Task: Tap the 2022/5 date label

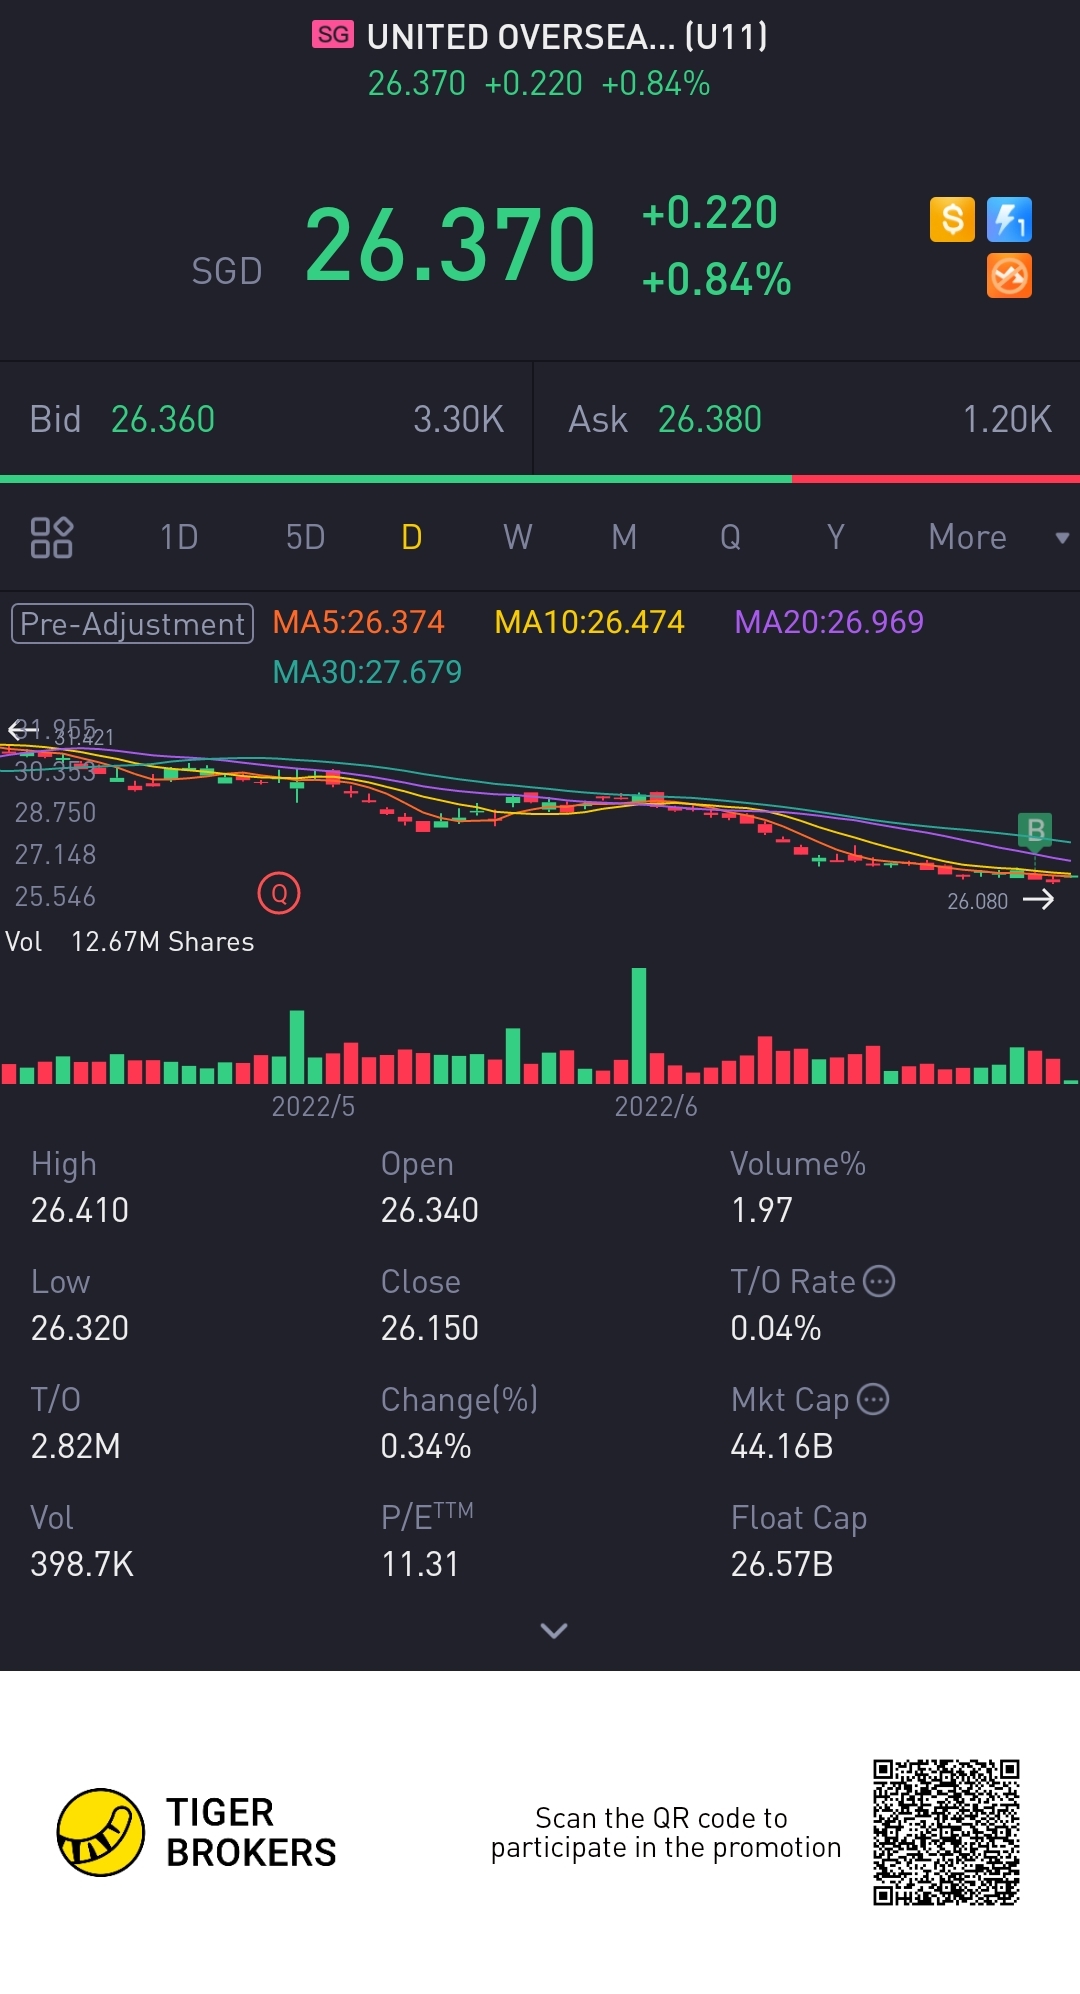Action: [313, 1106]
